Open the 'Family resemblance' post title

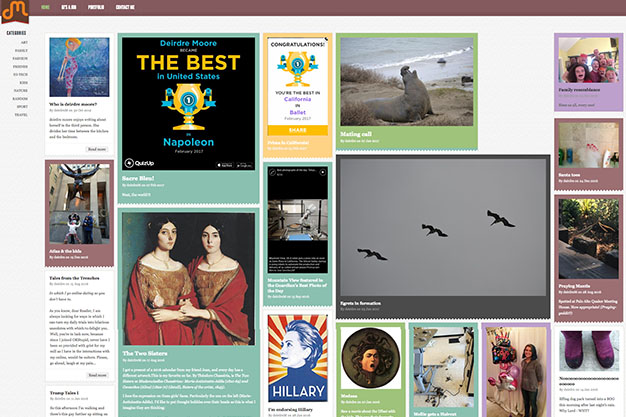[579, 90]
